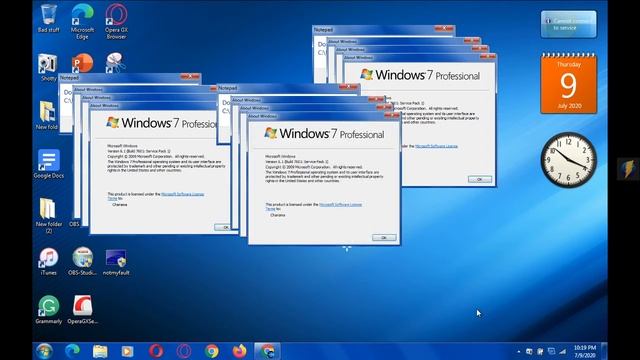Image resolution: width=640 pixels, height=360 pixels.
Task: Show hidden system tray icons arrow
Action: click(x=518, y=351)
